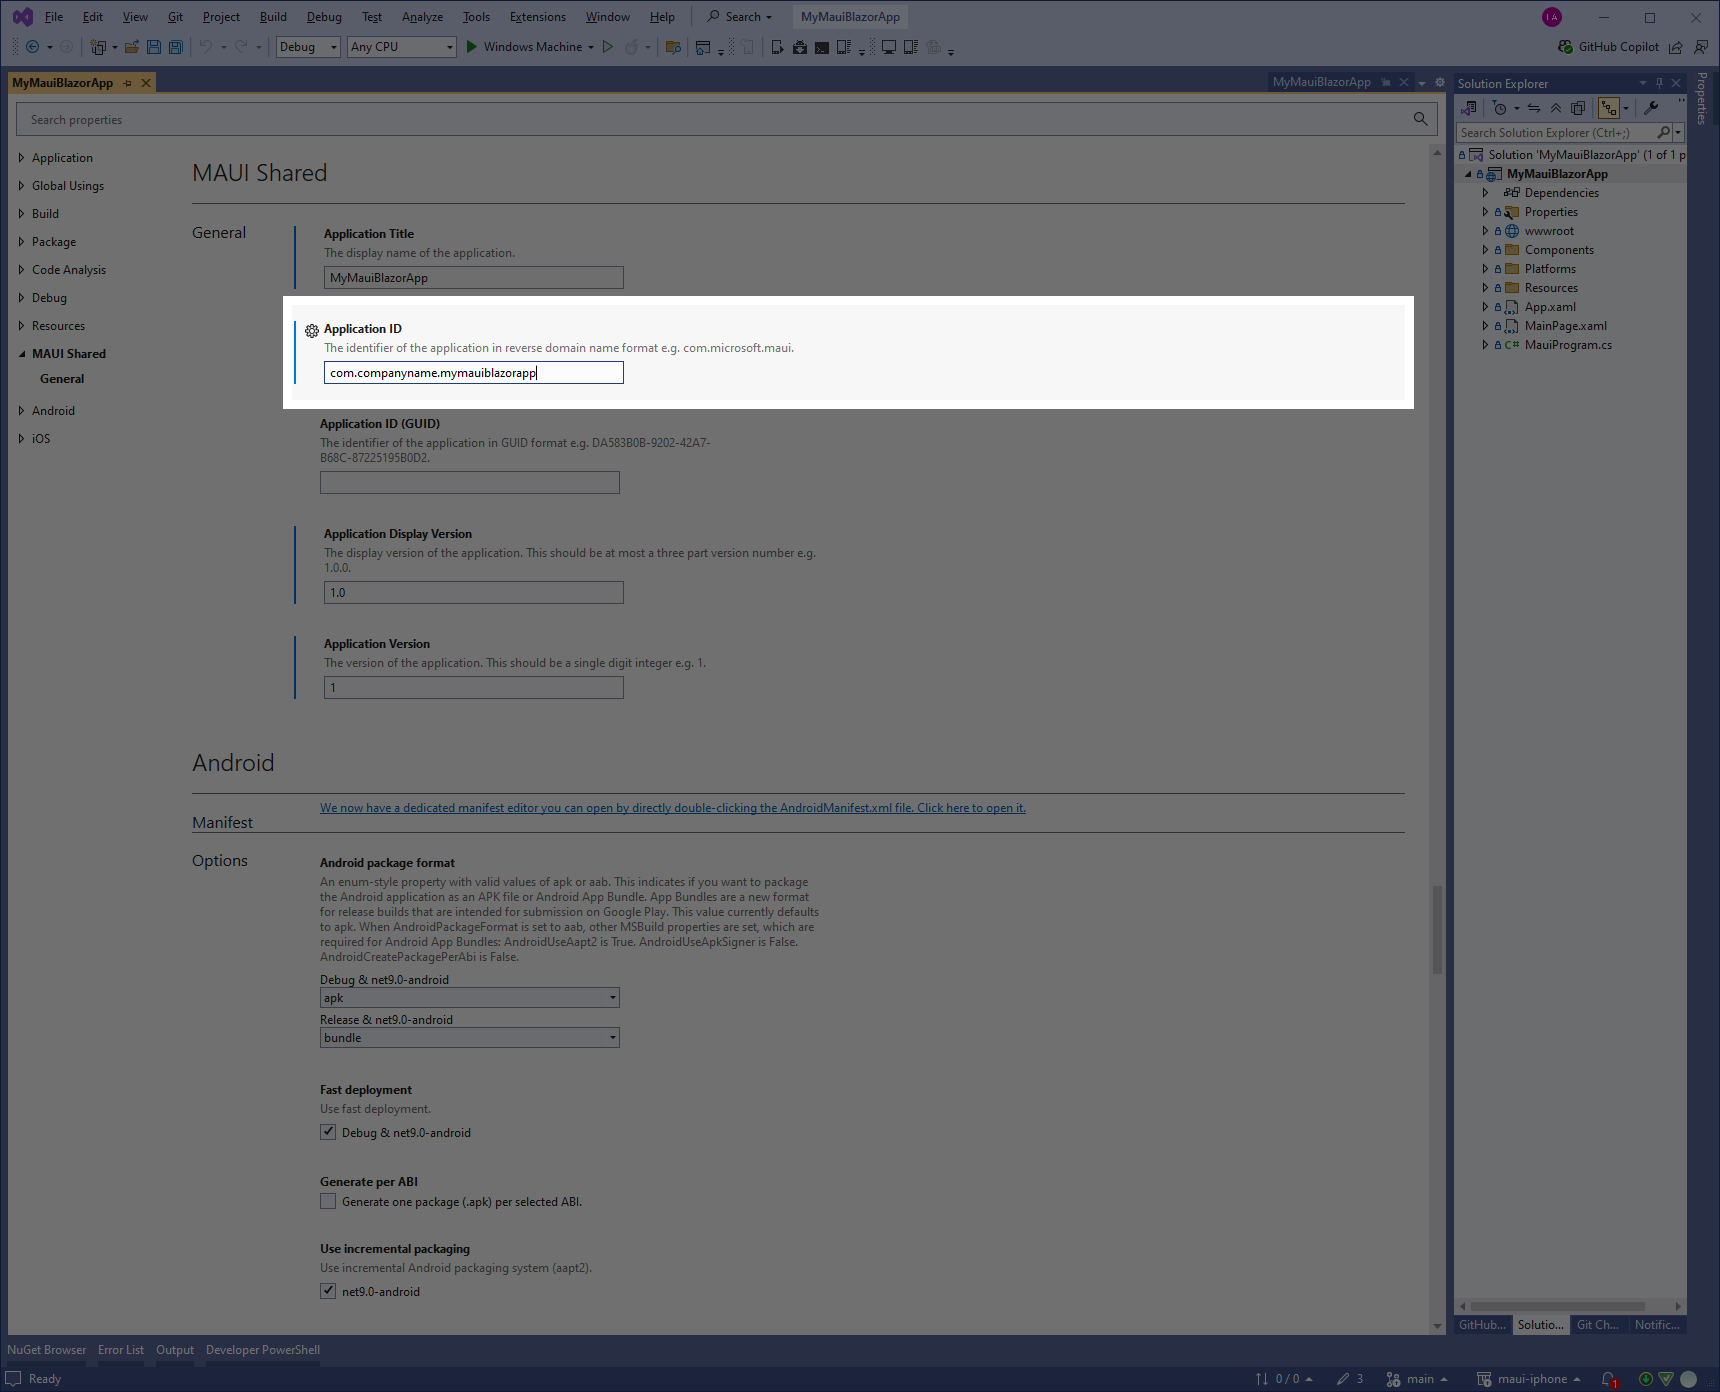The image size is (1720, 1392).
Task: Open the Any CPU platform dropdown
Action: 402,47
